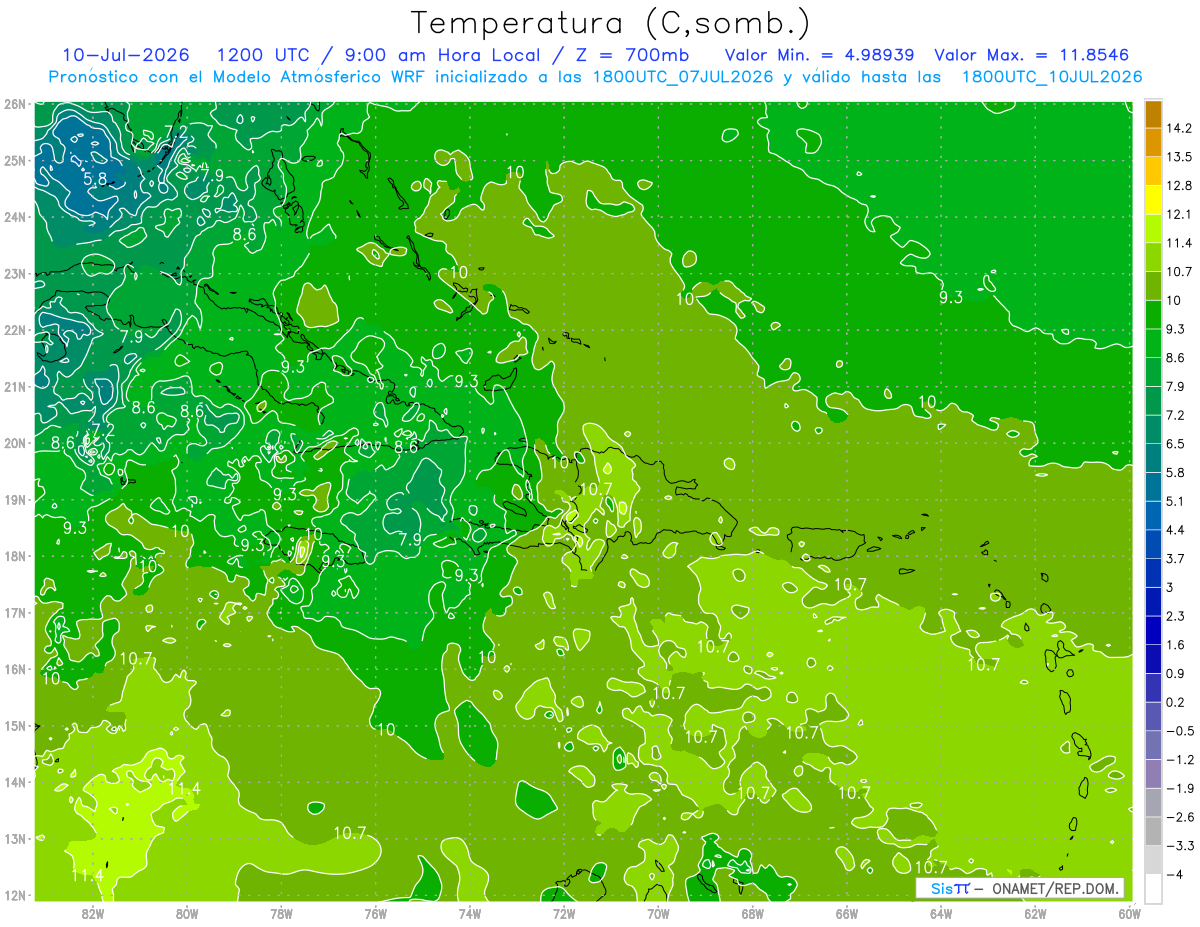Select the 'Valor Min. = 4.98939' text

(820, 54)
